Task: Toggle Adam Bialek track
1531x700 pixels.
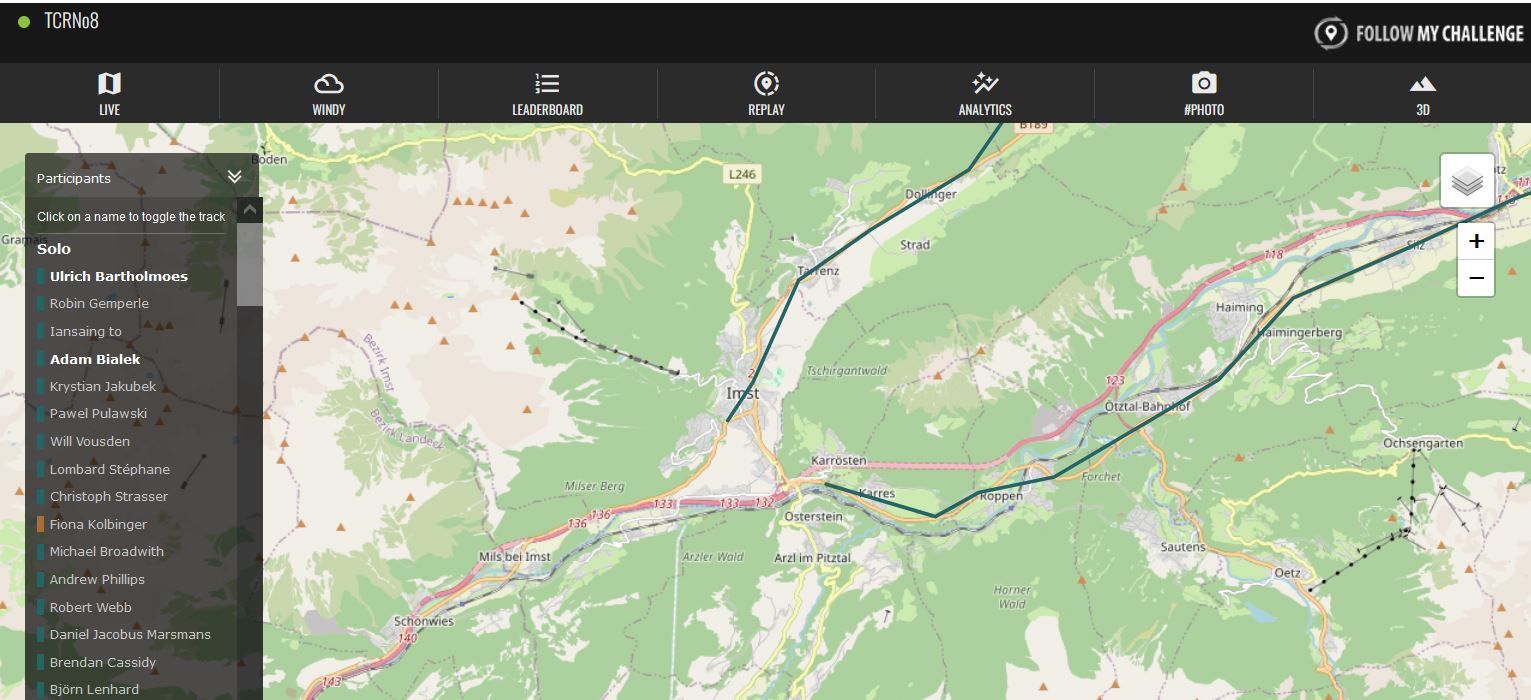Action: point(95,359)
